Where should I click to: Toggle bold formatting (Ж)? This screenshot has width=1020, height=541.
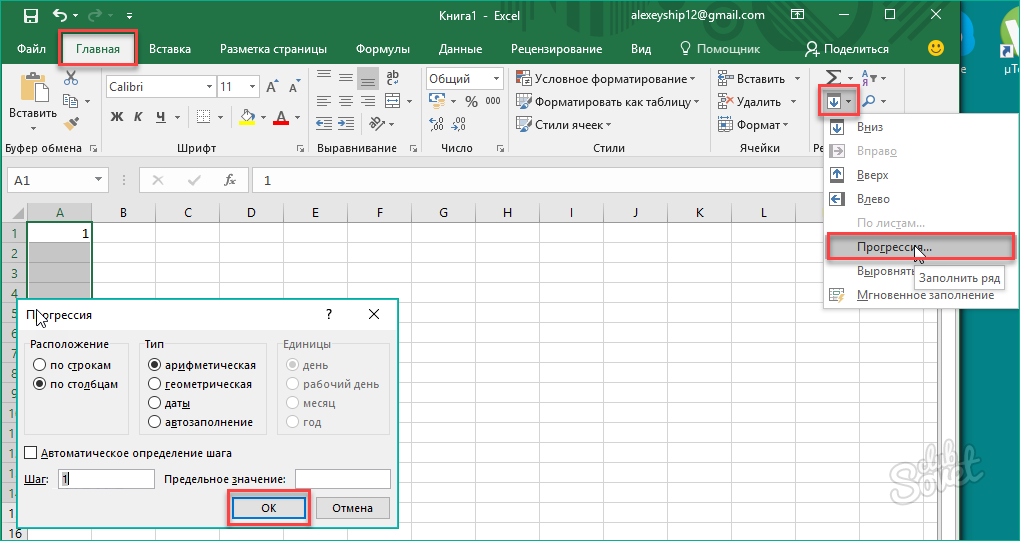coord(117,117)
